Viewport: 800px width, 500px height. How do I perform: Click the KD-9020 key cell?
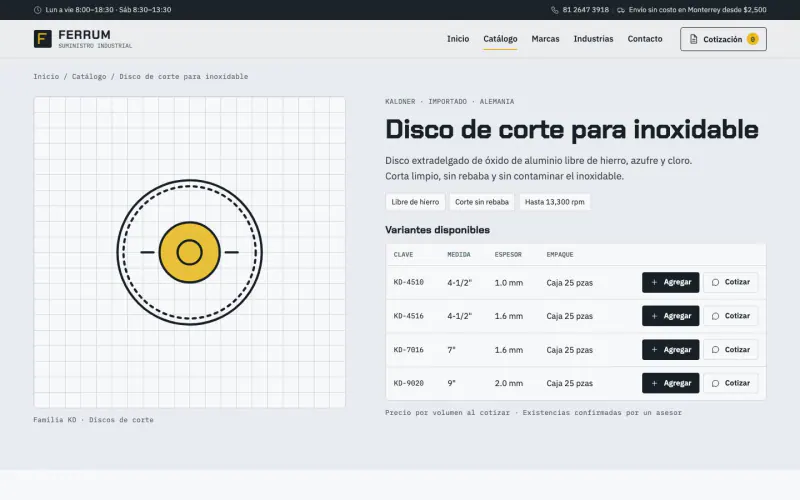click(x=408, y=383)
